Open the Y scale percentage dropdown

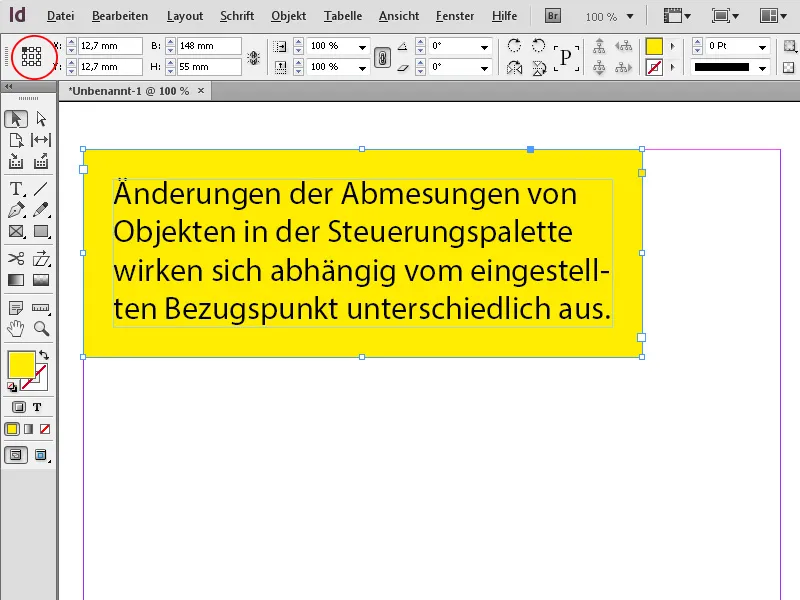click(x=362, y=68)
